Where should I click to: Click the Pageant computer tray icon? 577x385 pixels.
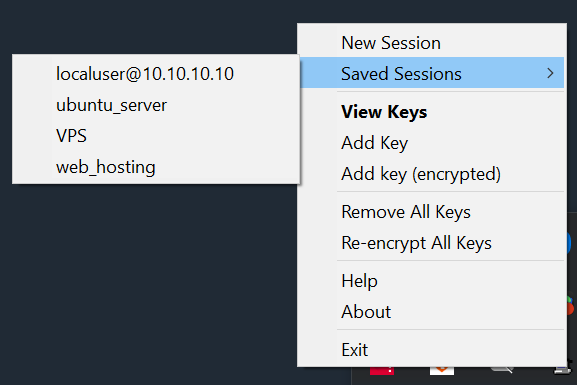(564, 369)
